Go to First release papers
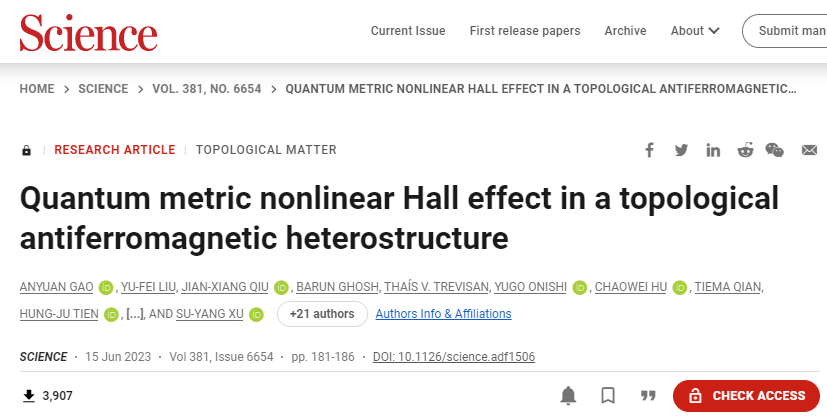 (x=525, y=31)
